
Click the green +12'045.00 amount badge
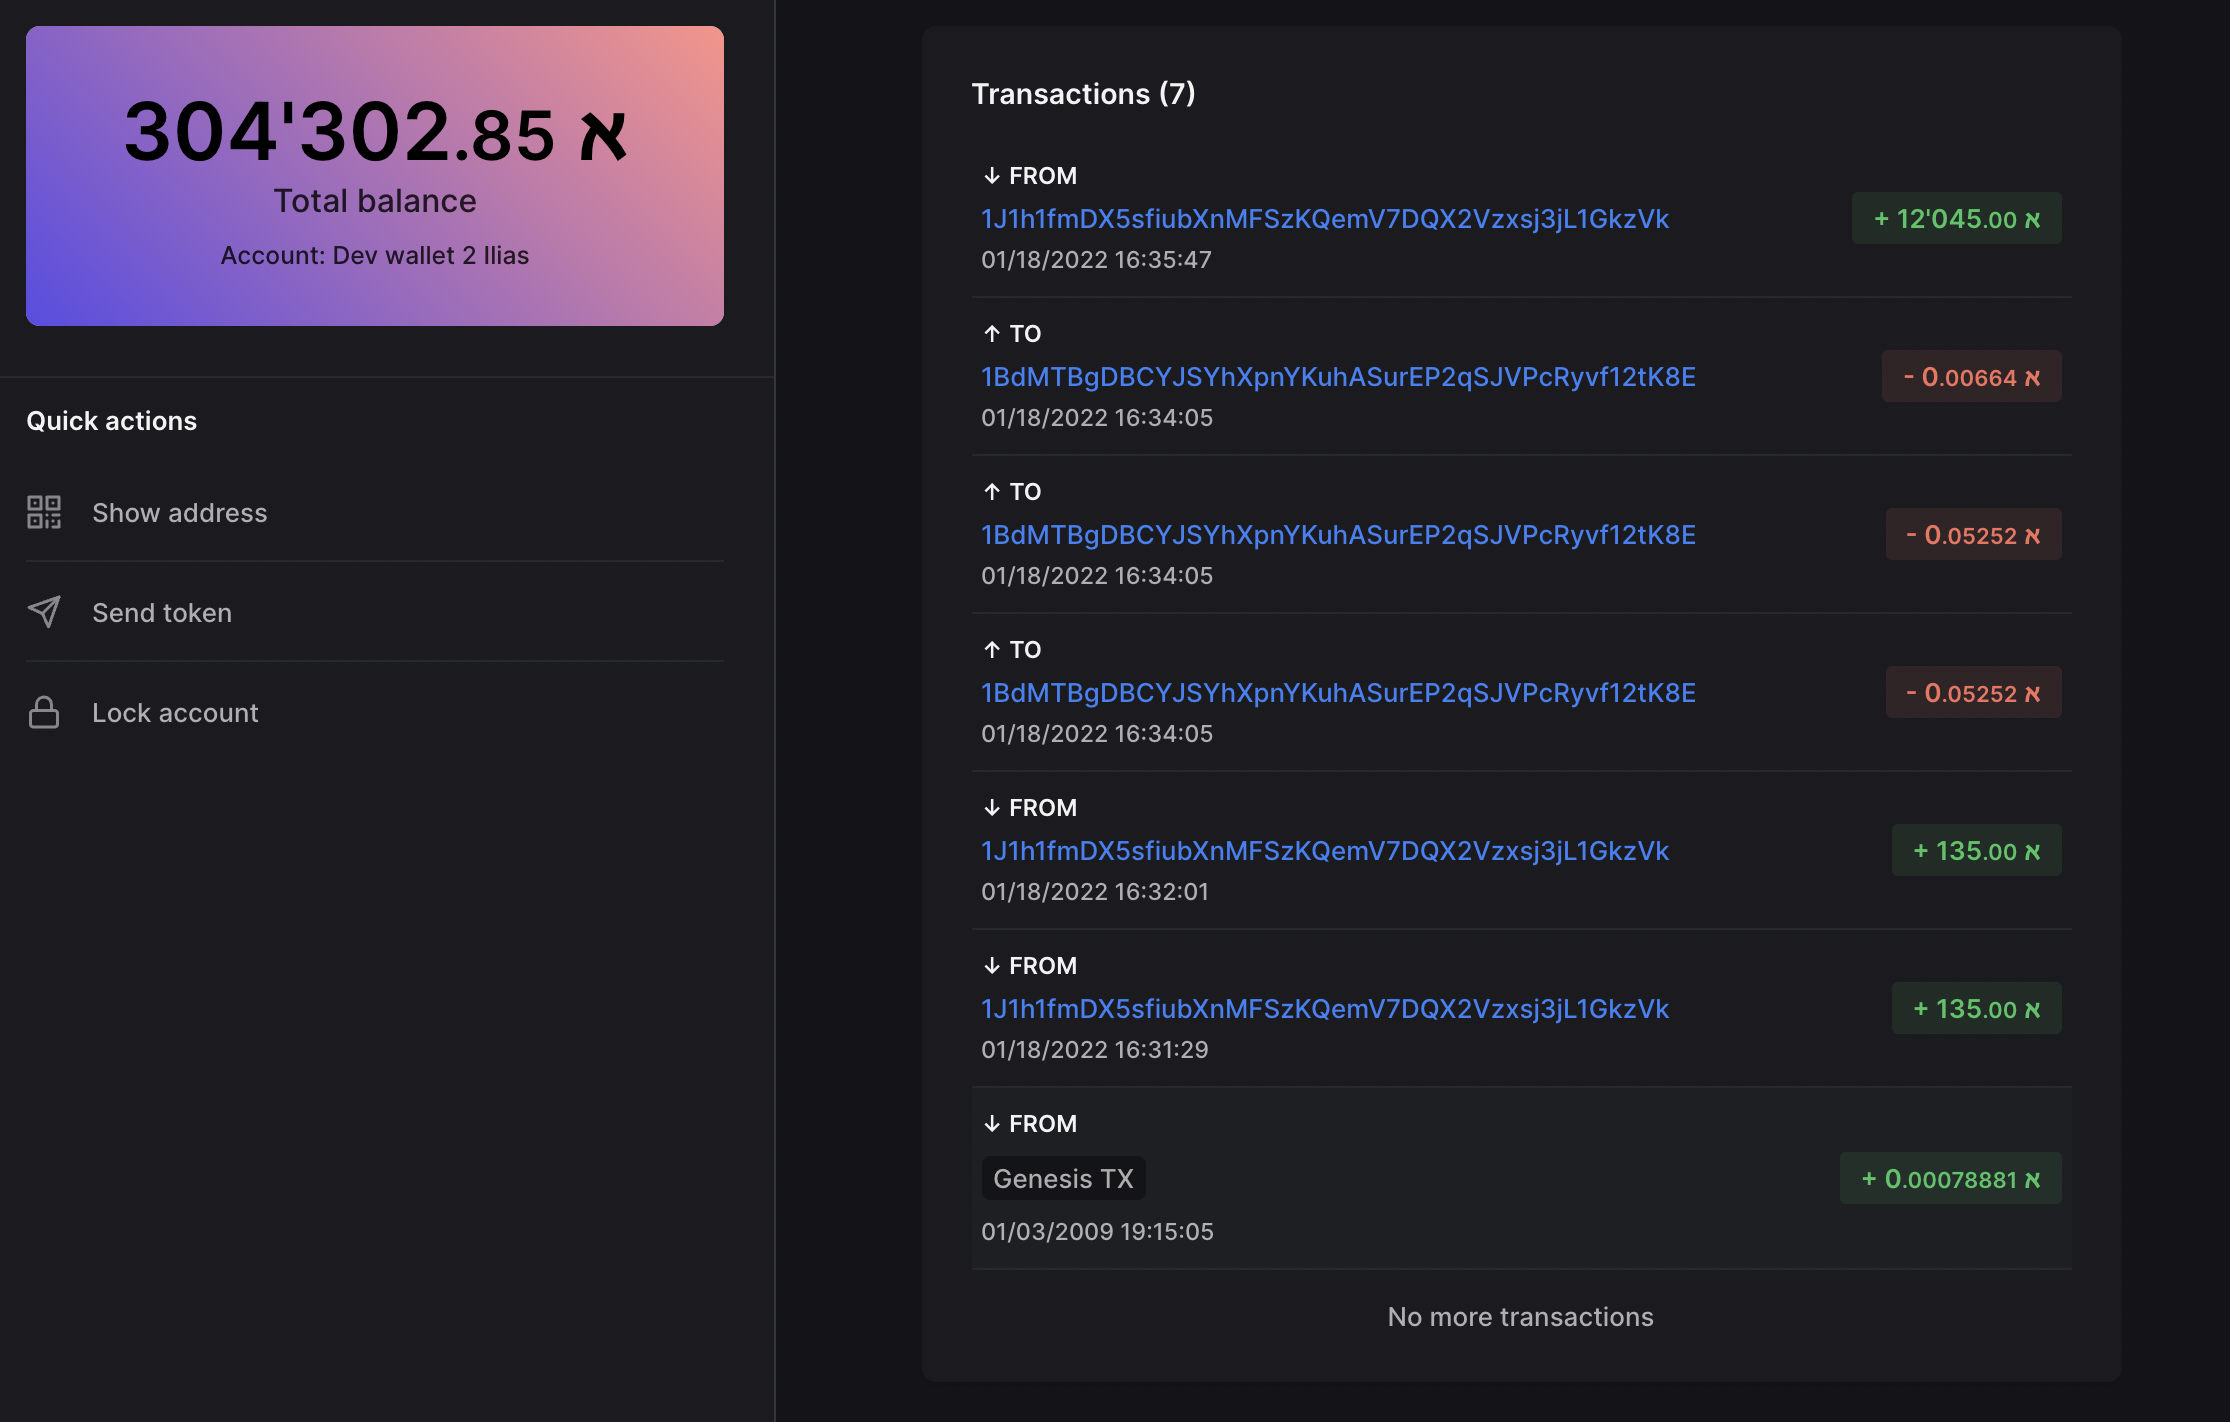click(x=1956, y=217)
